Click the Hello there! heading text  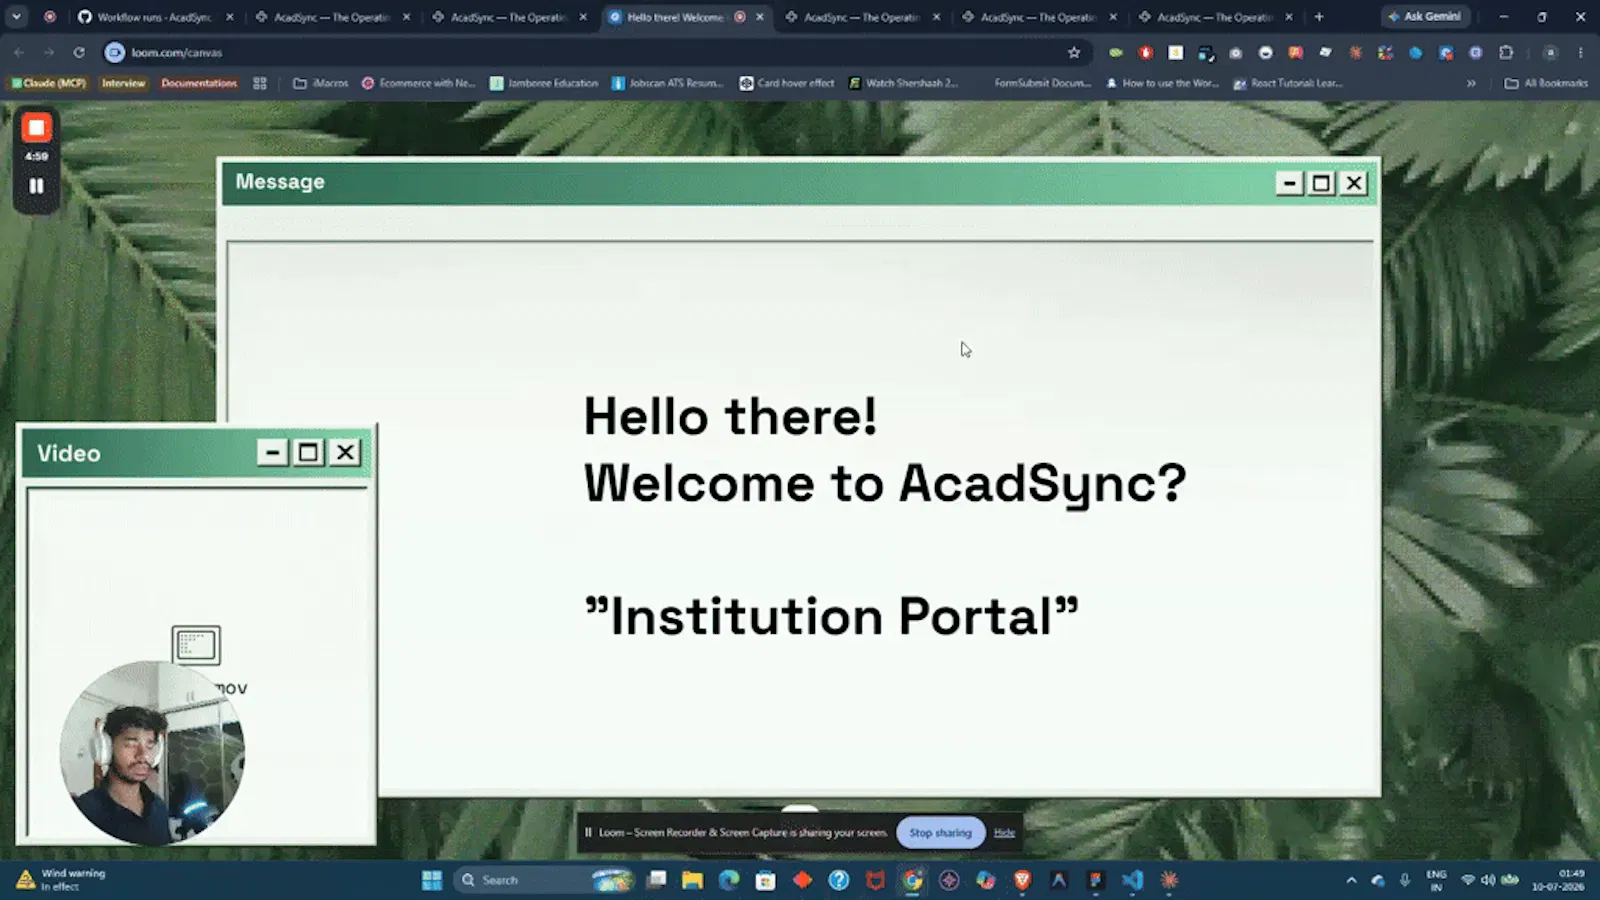point(730,417)
